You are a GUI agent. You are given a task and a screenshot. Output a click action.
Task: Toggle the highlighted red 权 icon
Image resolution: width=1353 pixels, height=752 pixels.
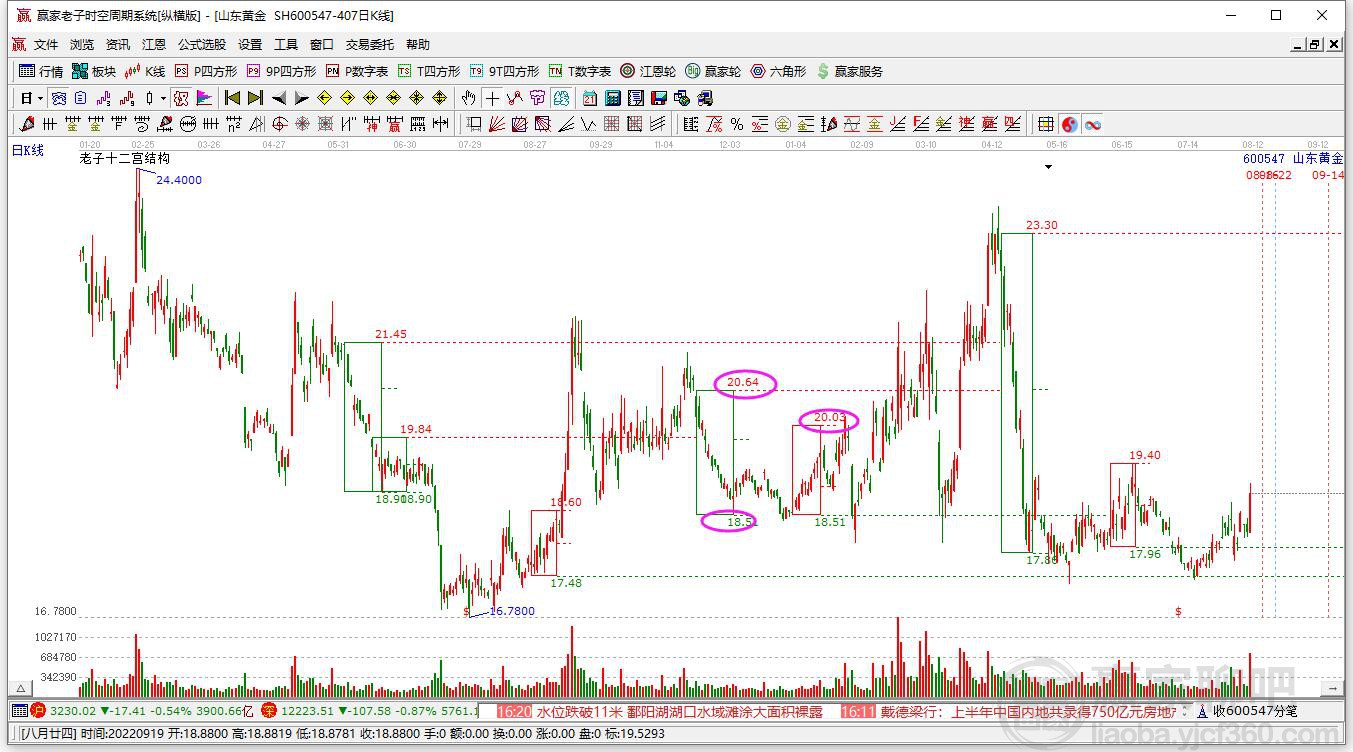pyautogui.click(x=181, y=98)
